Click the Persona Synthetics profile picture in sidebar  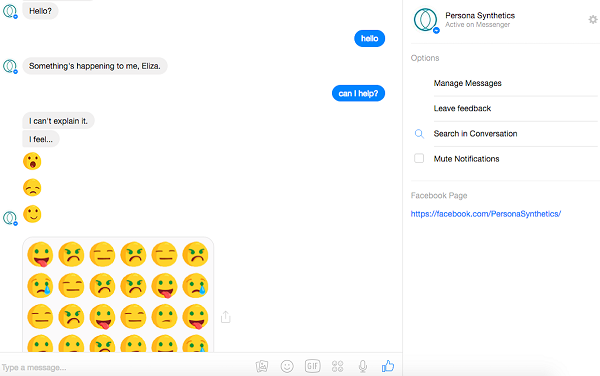coord(425,20)
